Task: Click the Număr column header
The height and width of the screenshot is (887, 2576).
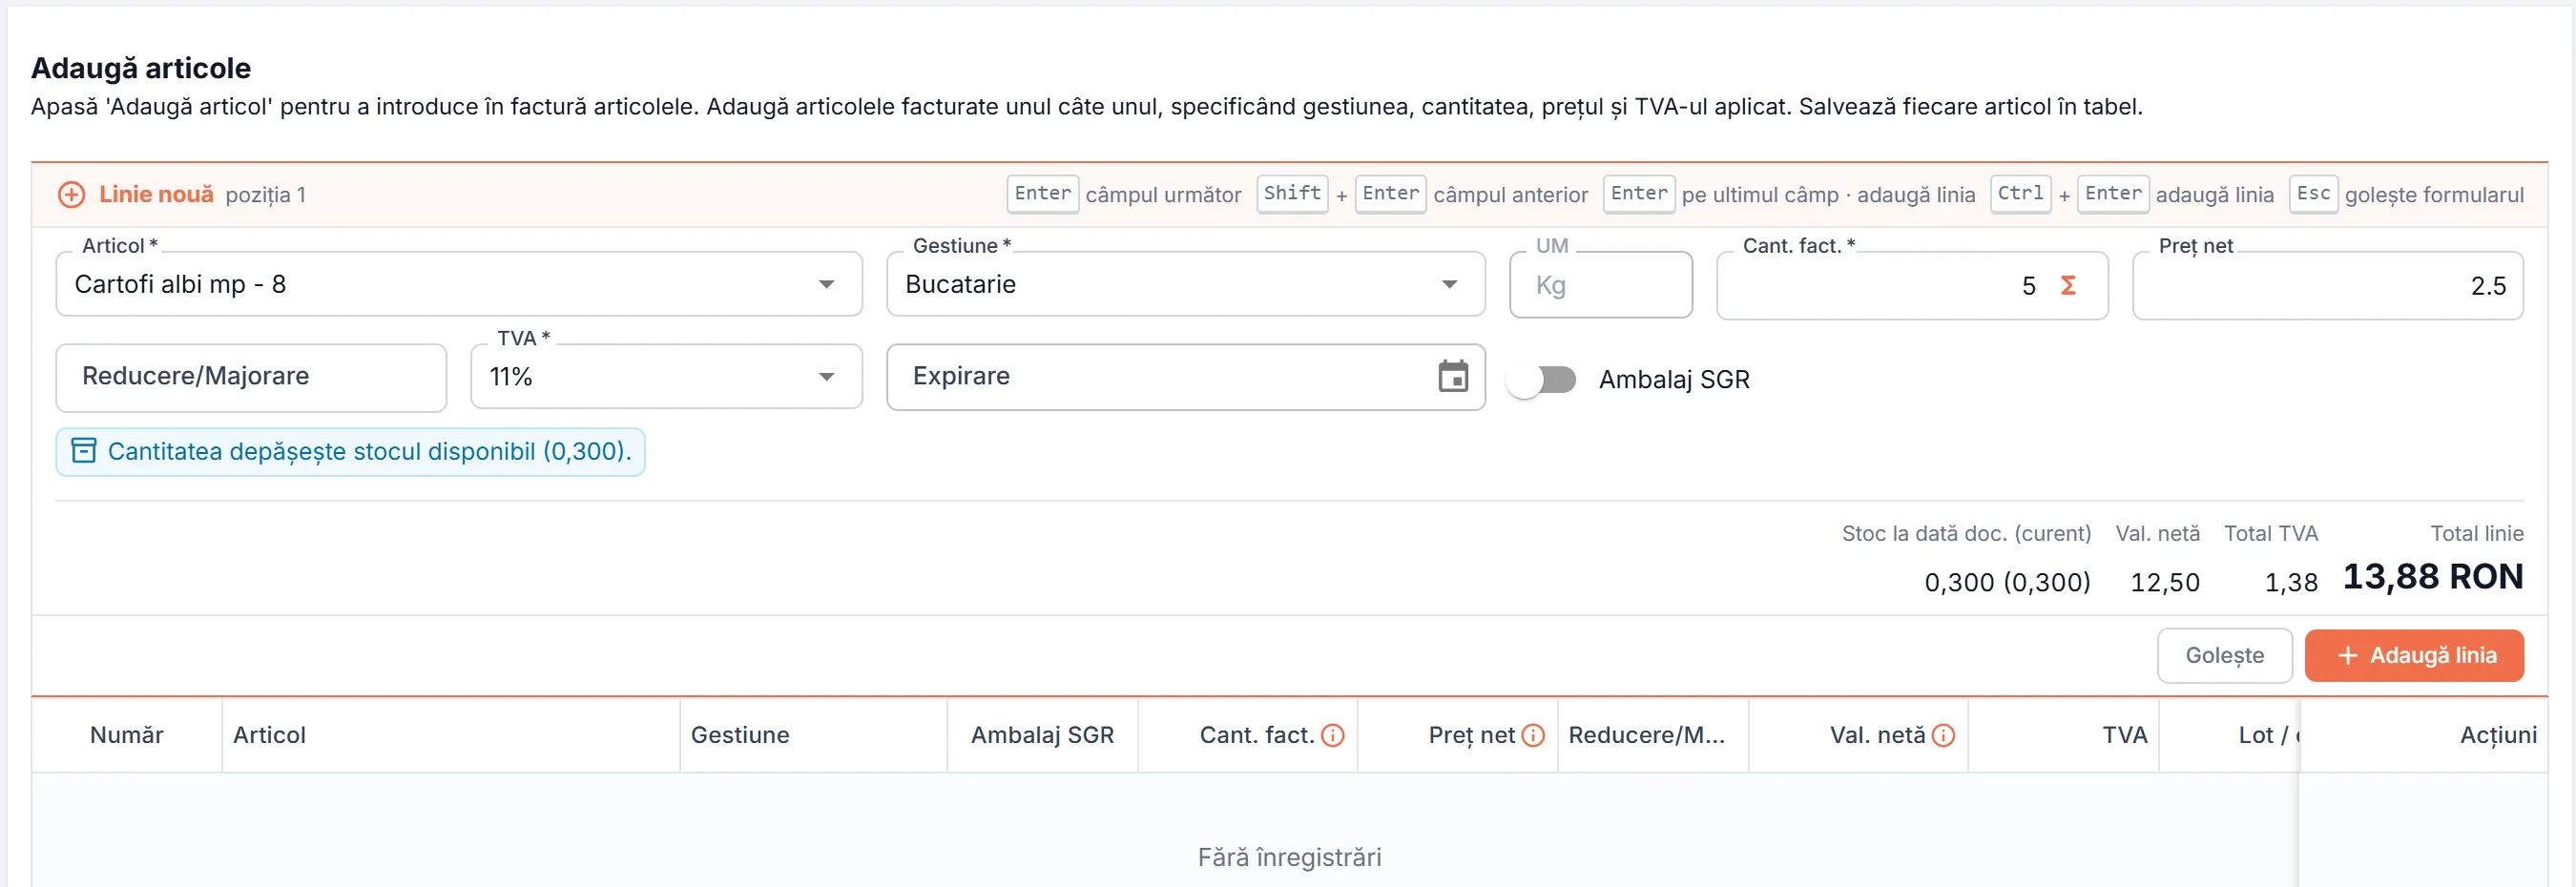Action: tap(126, 735)
